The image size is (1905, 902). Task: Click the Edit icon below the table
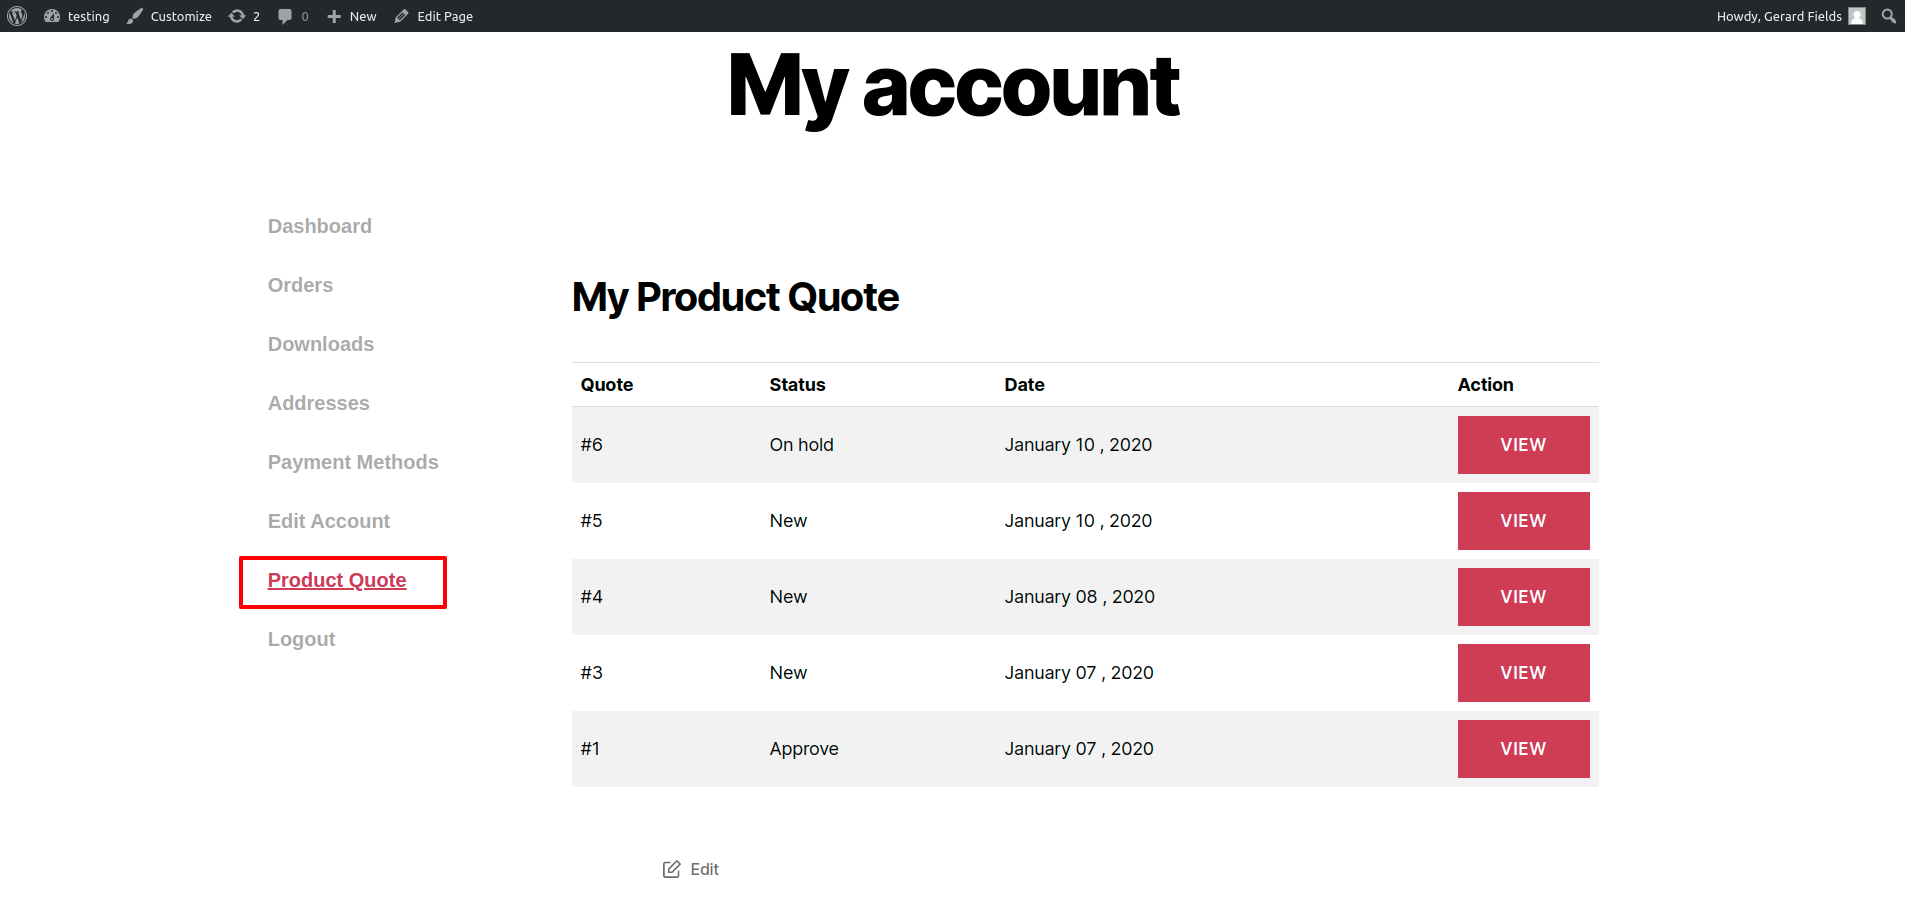point(672,869)
